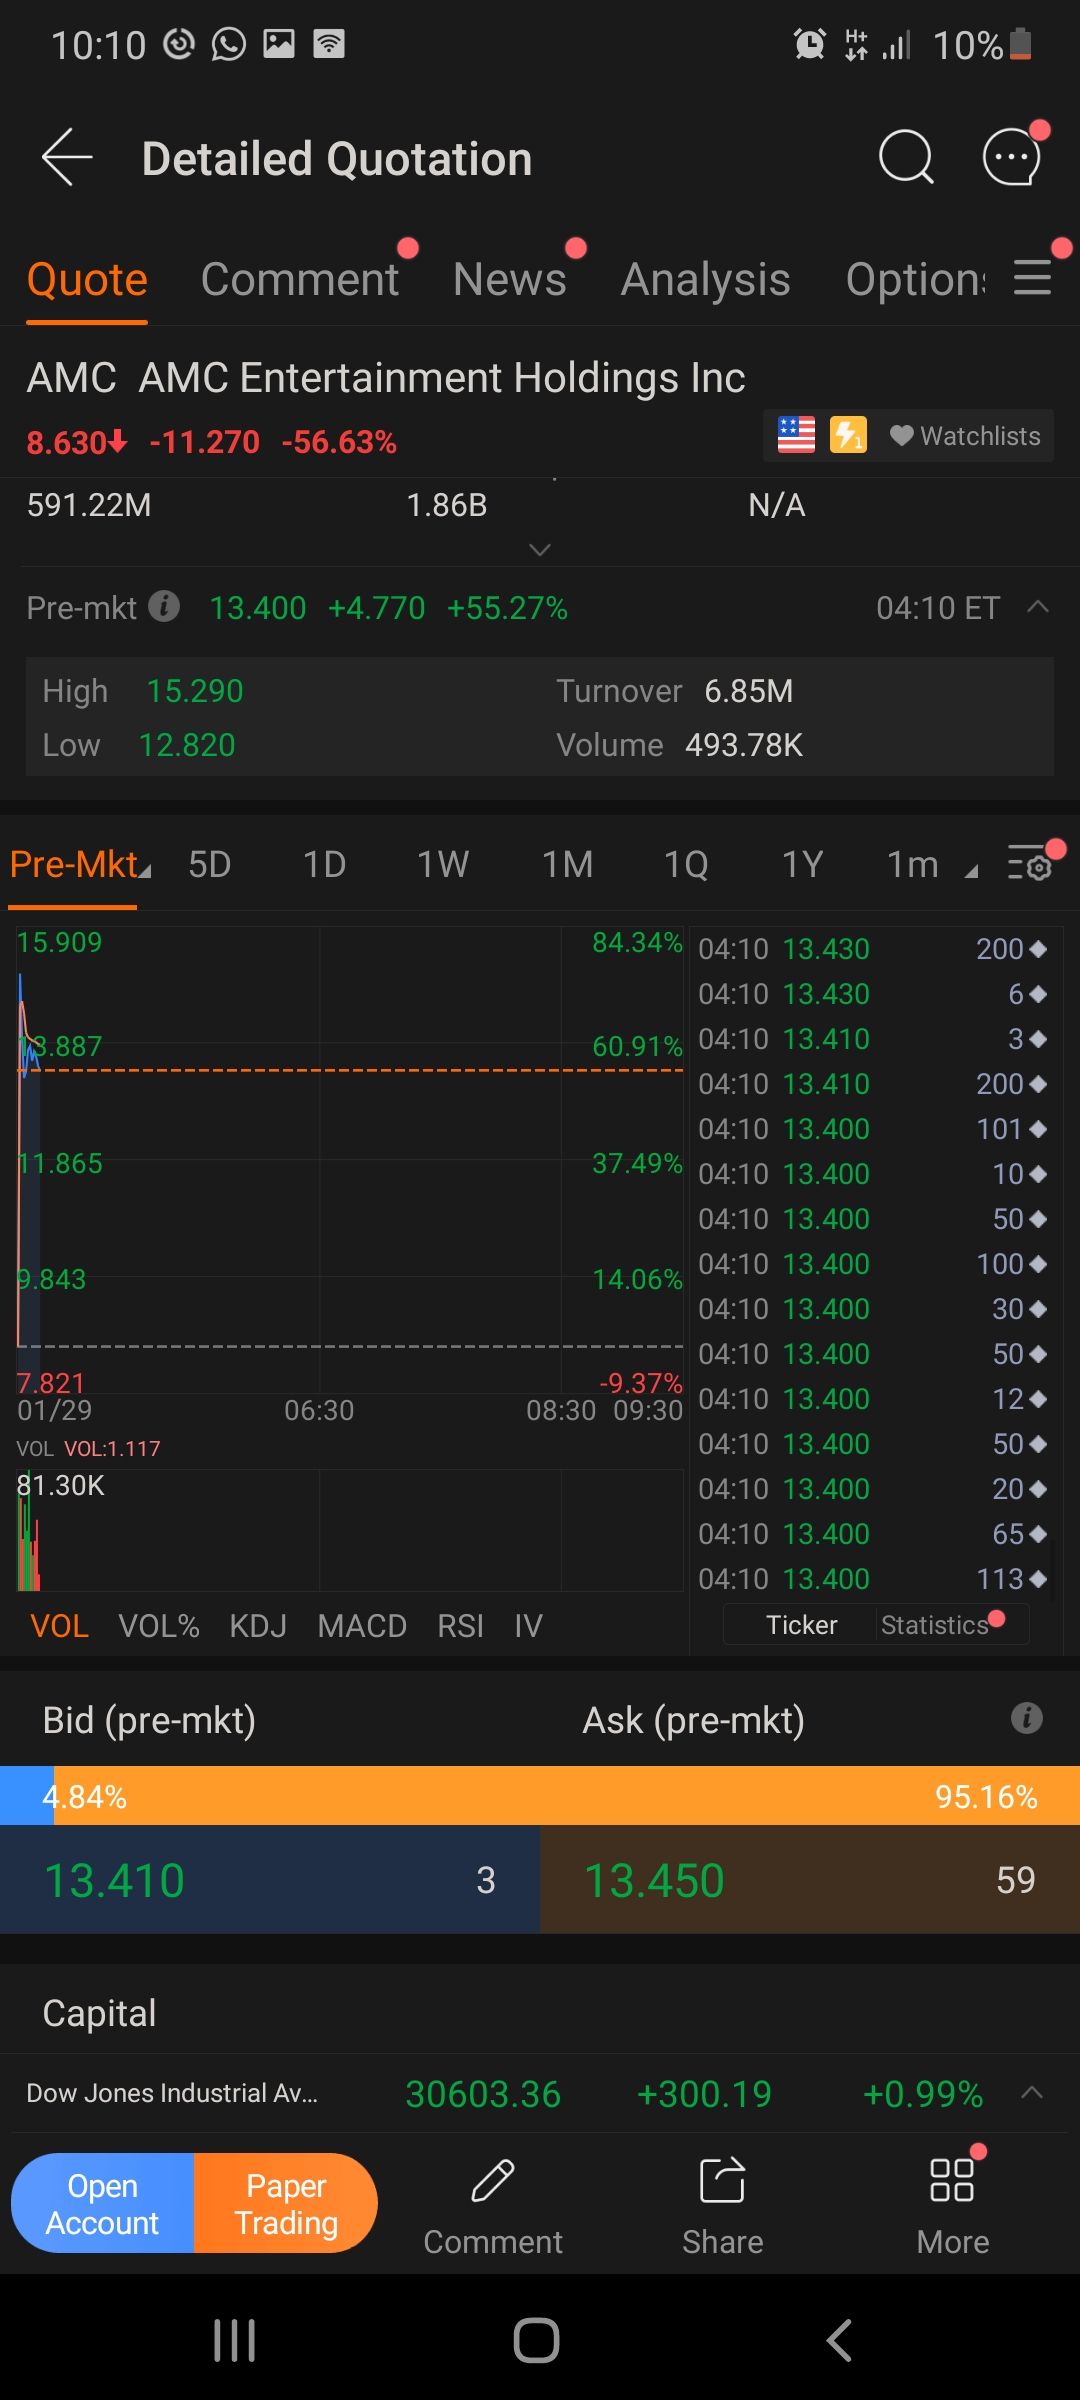Image resolution: width=1080 pixels, height=2400 pixels.
Task: Go back using the header arrow
Action: [x=67, y=157]
